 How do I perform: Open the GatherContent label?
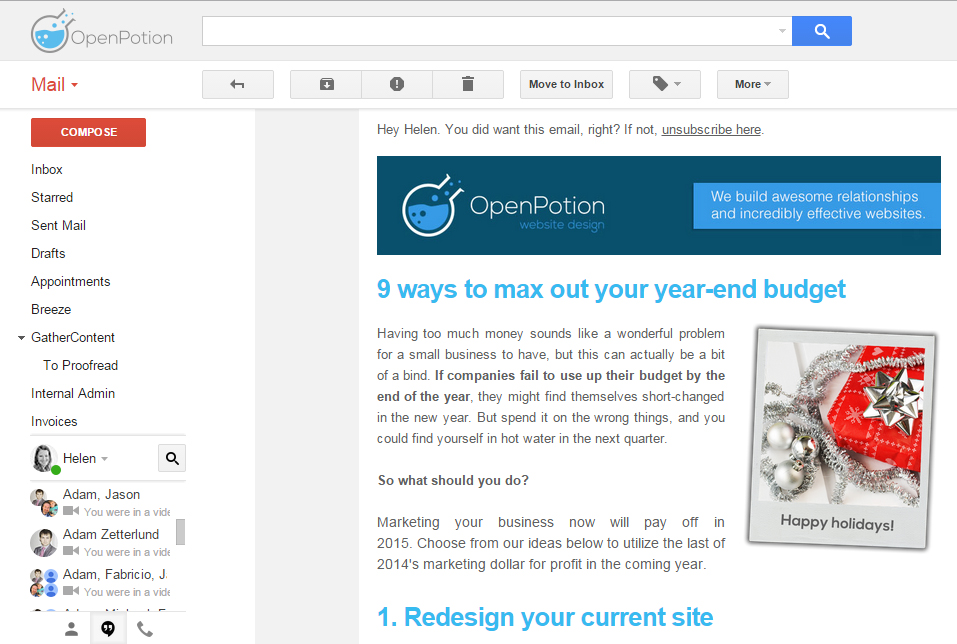(73, 338)
